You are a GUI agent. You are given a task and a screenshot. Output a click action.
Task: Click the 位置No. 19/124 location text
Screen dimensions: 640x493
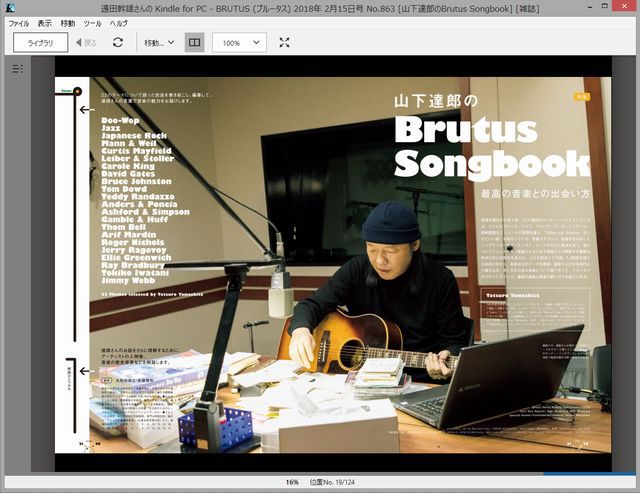[x=332, y=482]
